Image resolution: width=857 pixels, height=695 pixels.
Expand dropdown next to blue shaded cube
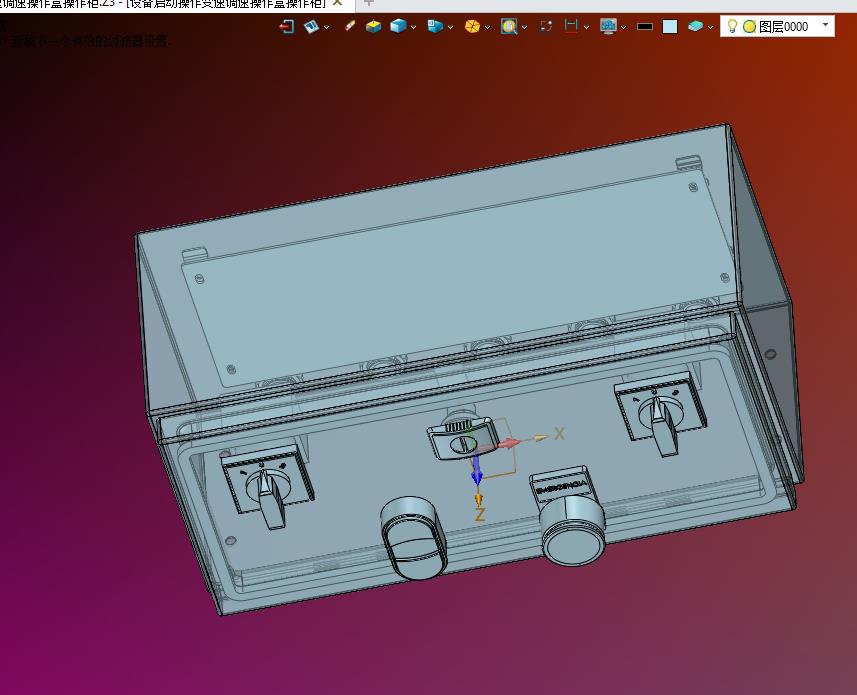point(413,27)
